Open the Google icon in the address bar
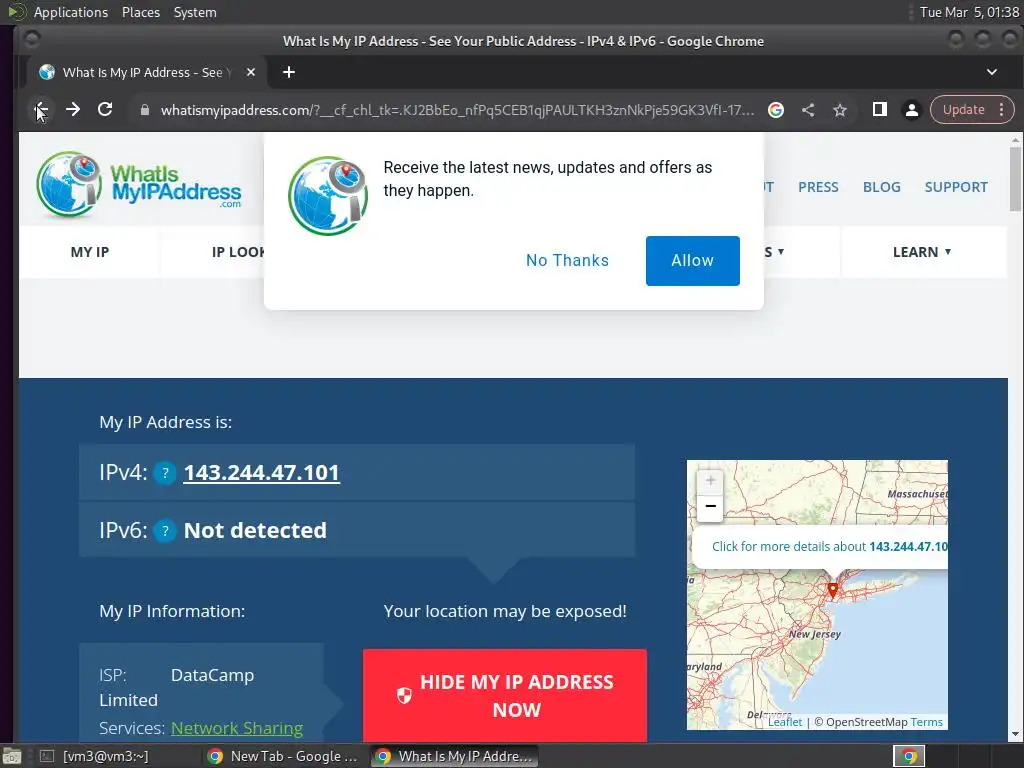Viewport: 1024px width, 768px height. pos(776,110)
